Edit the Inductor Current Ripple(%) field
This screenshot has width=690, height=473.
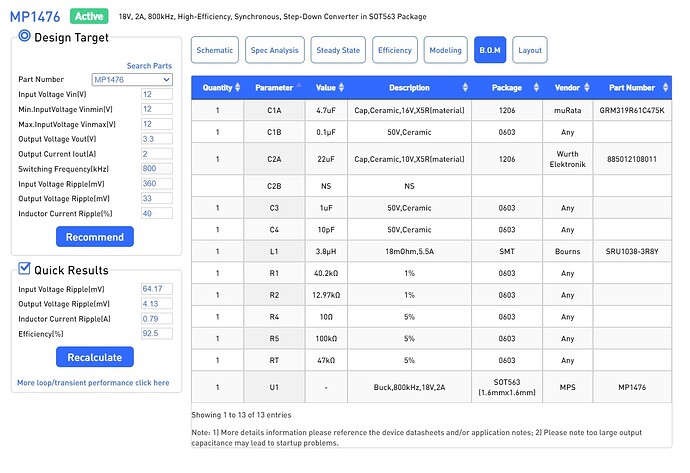pyautogui.click(x=157, y=213)
